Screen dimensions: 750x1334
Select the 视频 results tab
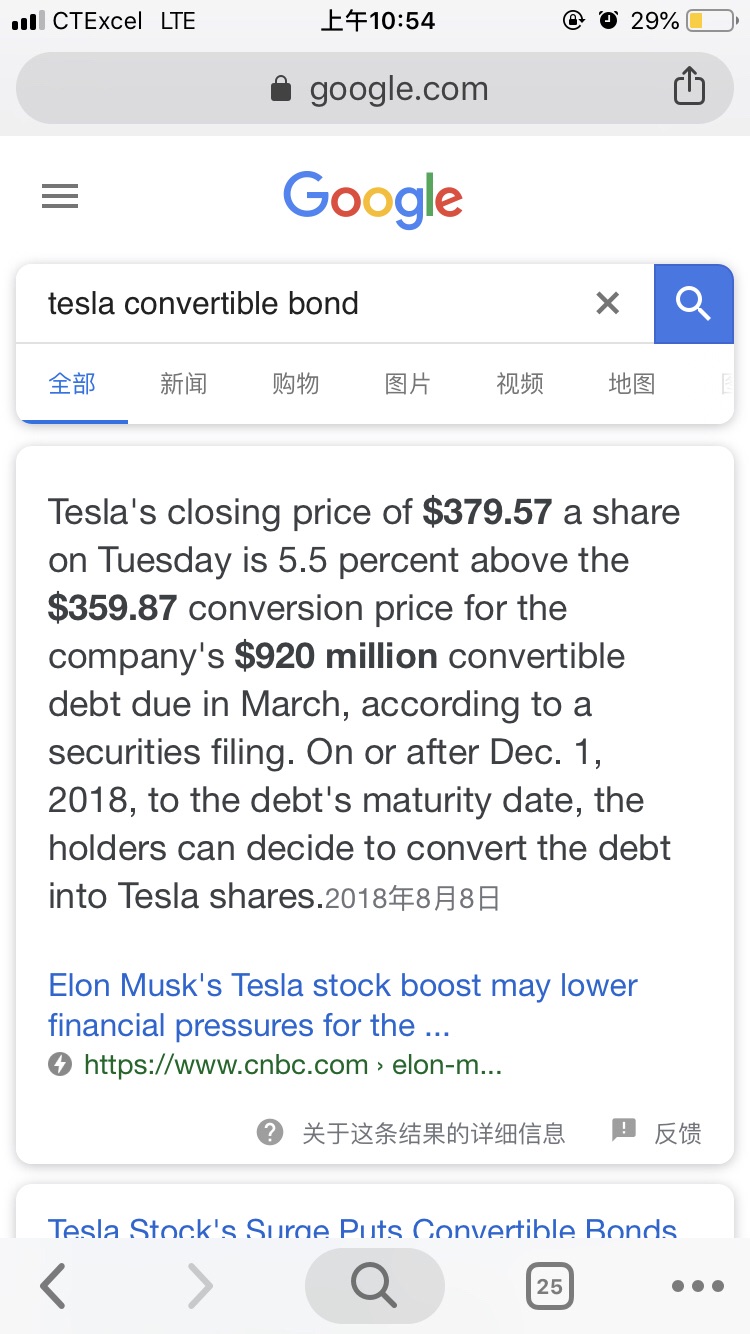click(520, 383)
